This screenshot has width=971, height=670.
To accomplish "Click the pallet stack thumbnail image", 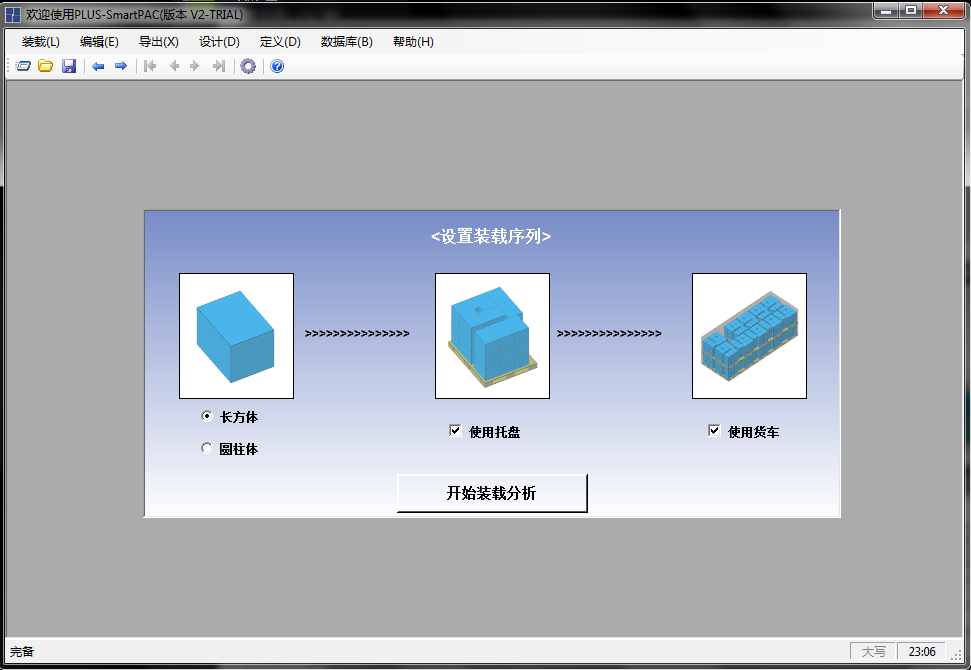I will coord(492,336).
